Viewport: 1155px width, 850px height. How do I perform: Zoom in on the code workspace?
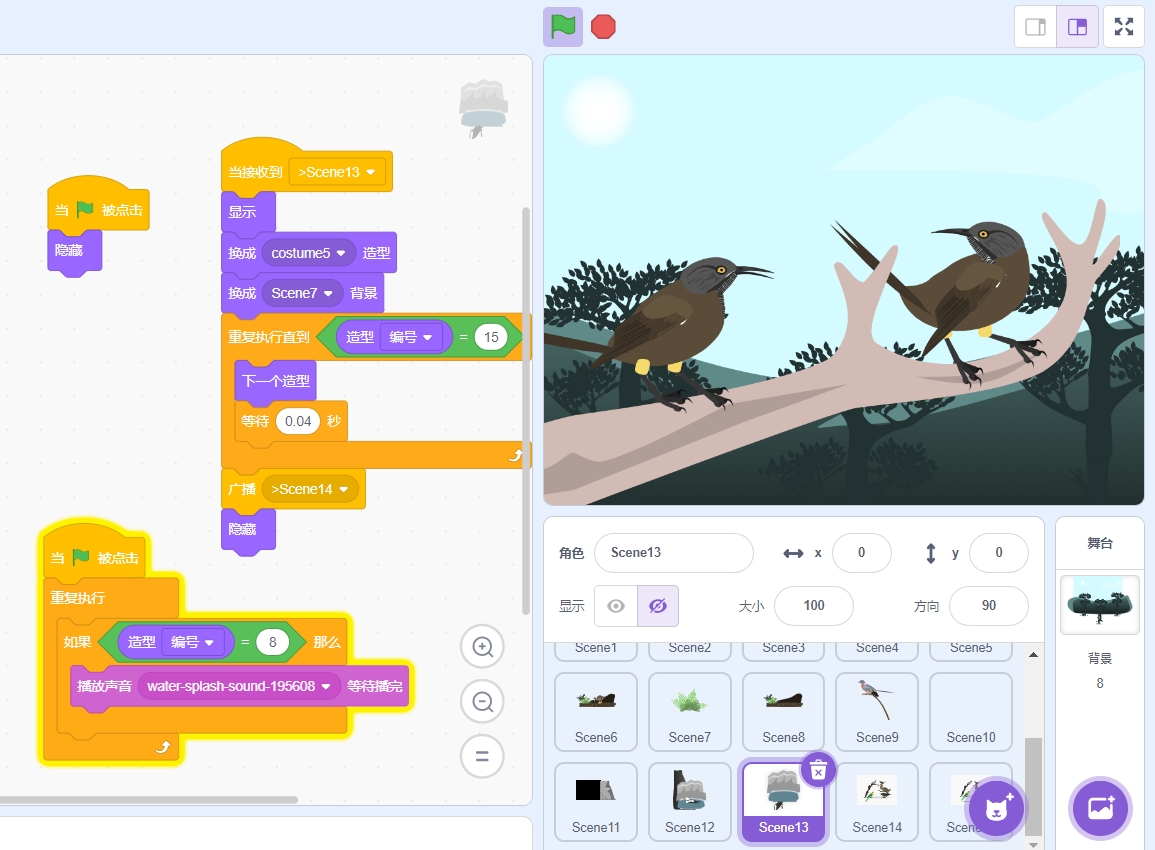(x=482, y=647)
